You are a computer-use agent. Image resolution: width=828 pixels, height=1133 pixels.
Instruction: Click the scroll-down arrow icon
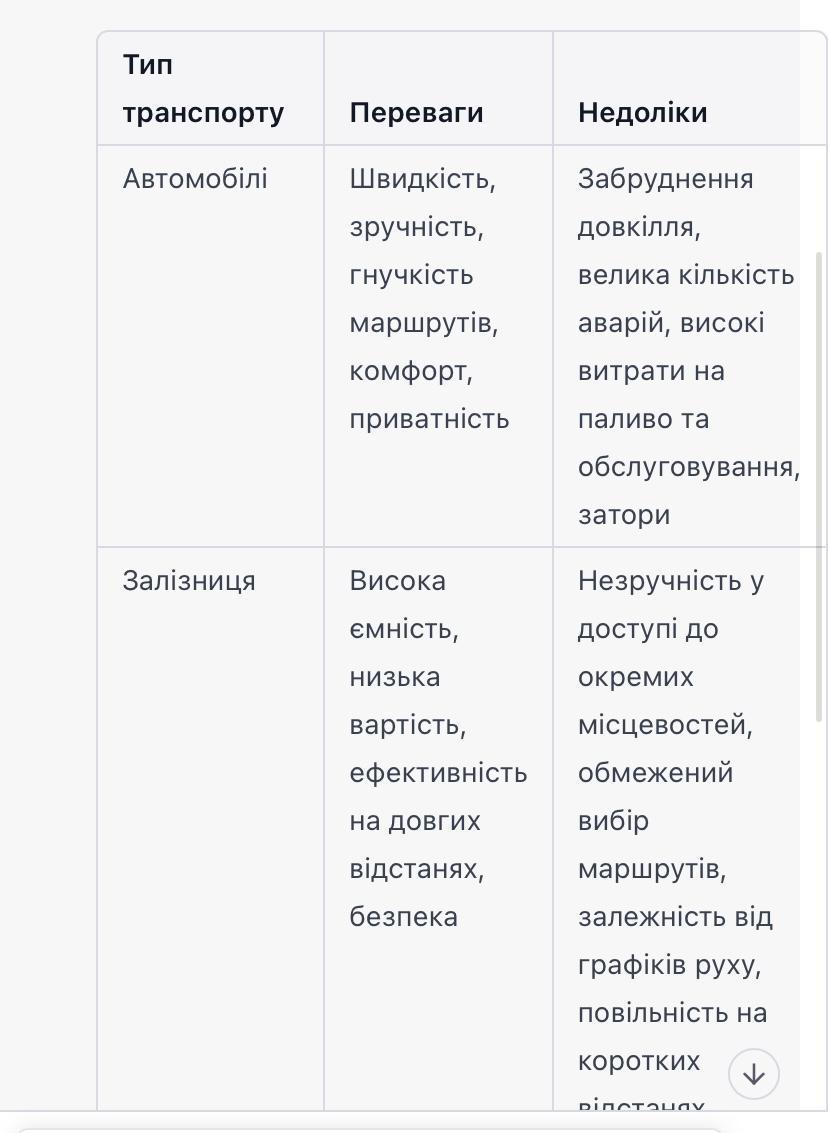[754, 1074]
